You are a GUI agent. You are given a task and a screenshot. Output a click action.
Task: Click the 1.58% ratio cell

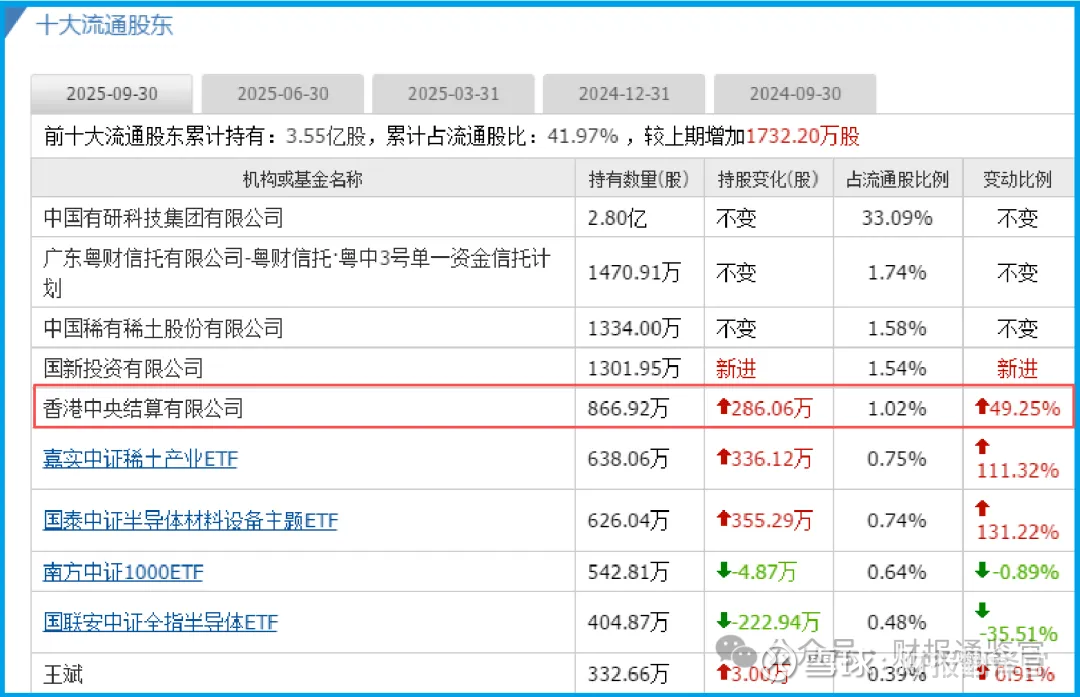(897, 329)
